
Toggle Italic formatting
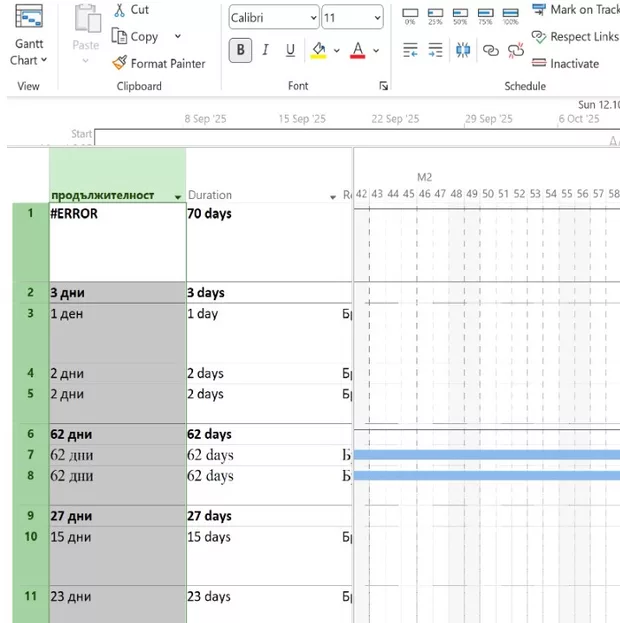pos(265,50)
